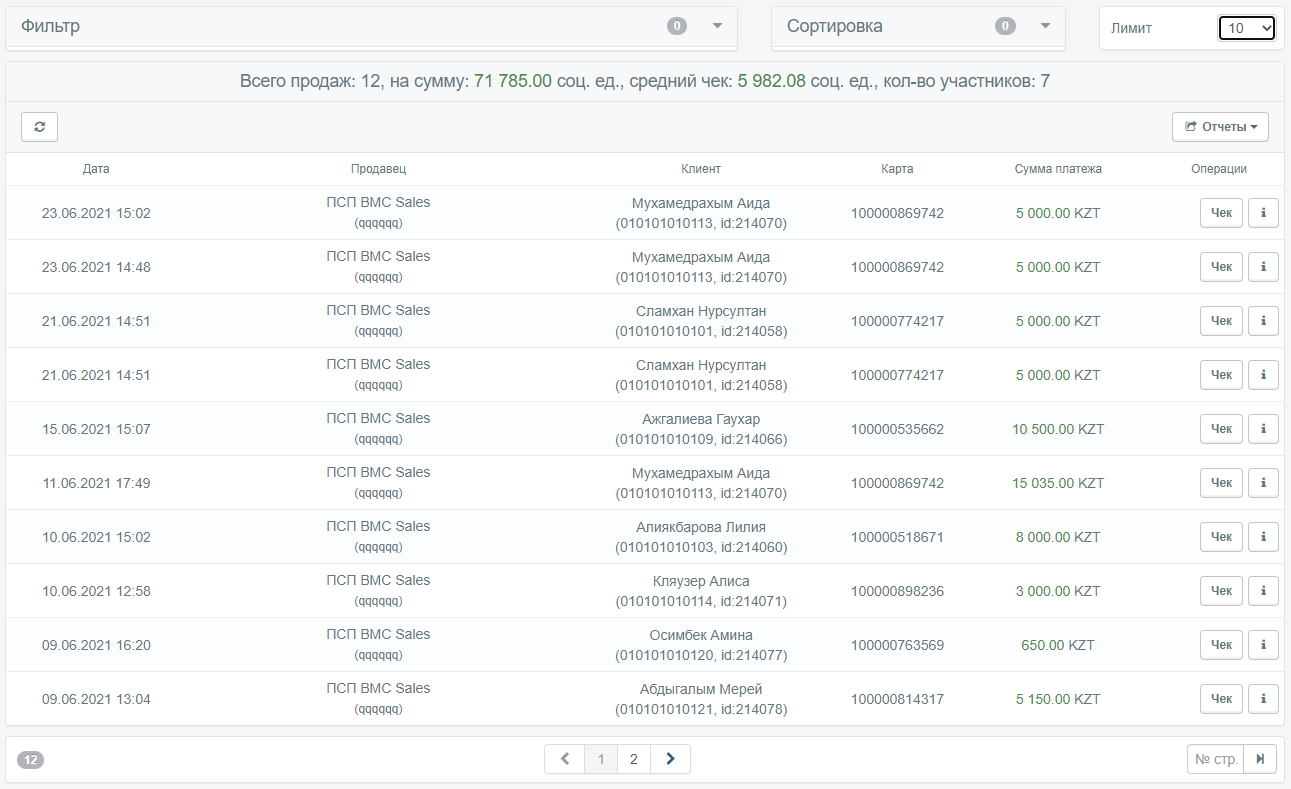Screen dimensions: 1291x789
Task: Switch to page 2 in pagination
Action: (x=634, y=759)
